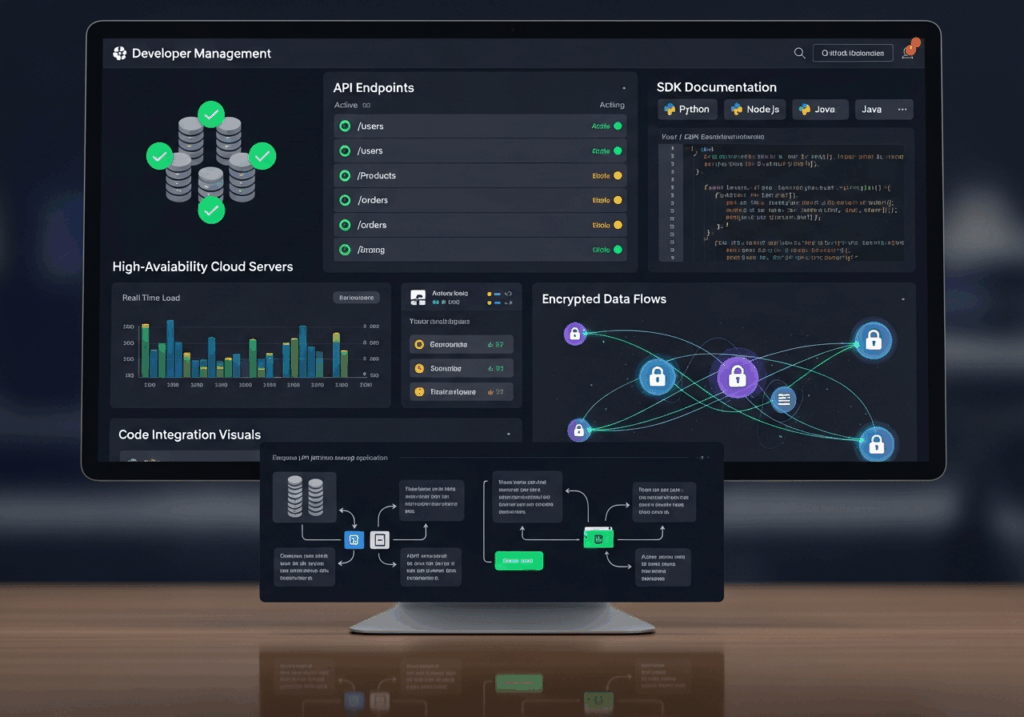Select the central padlock icon in data flow map

(737, 377)
